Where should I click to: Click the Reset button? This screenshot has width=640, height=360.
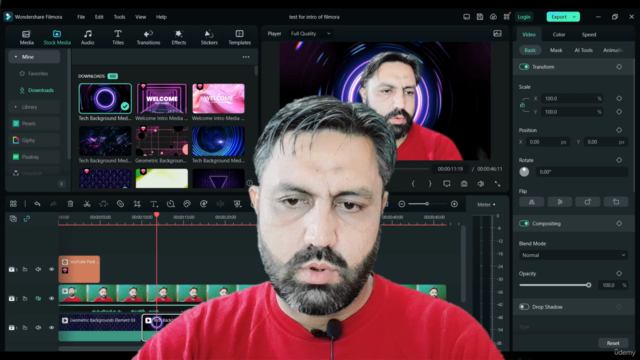pos(613,343)
